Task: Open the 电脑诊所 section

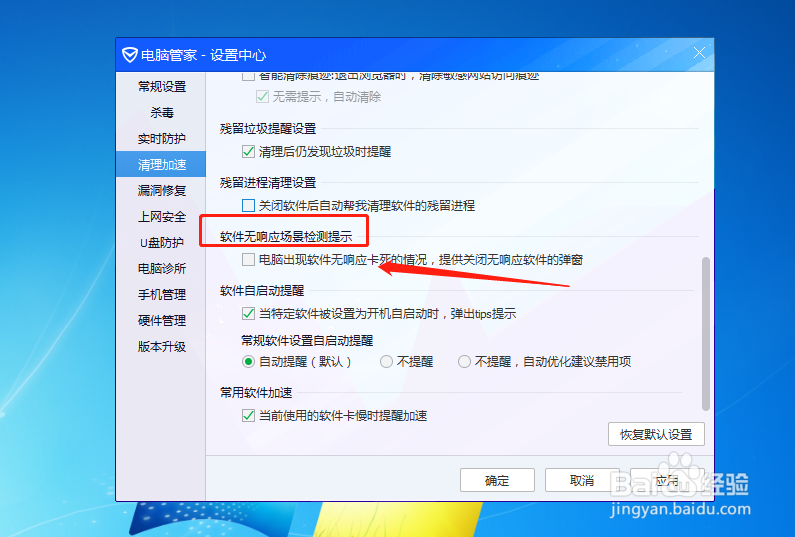Action: [x=162, y=268]
